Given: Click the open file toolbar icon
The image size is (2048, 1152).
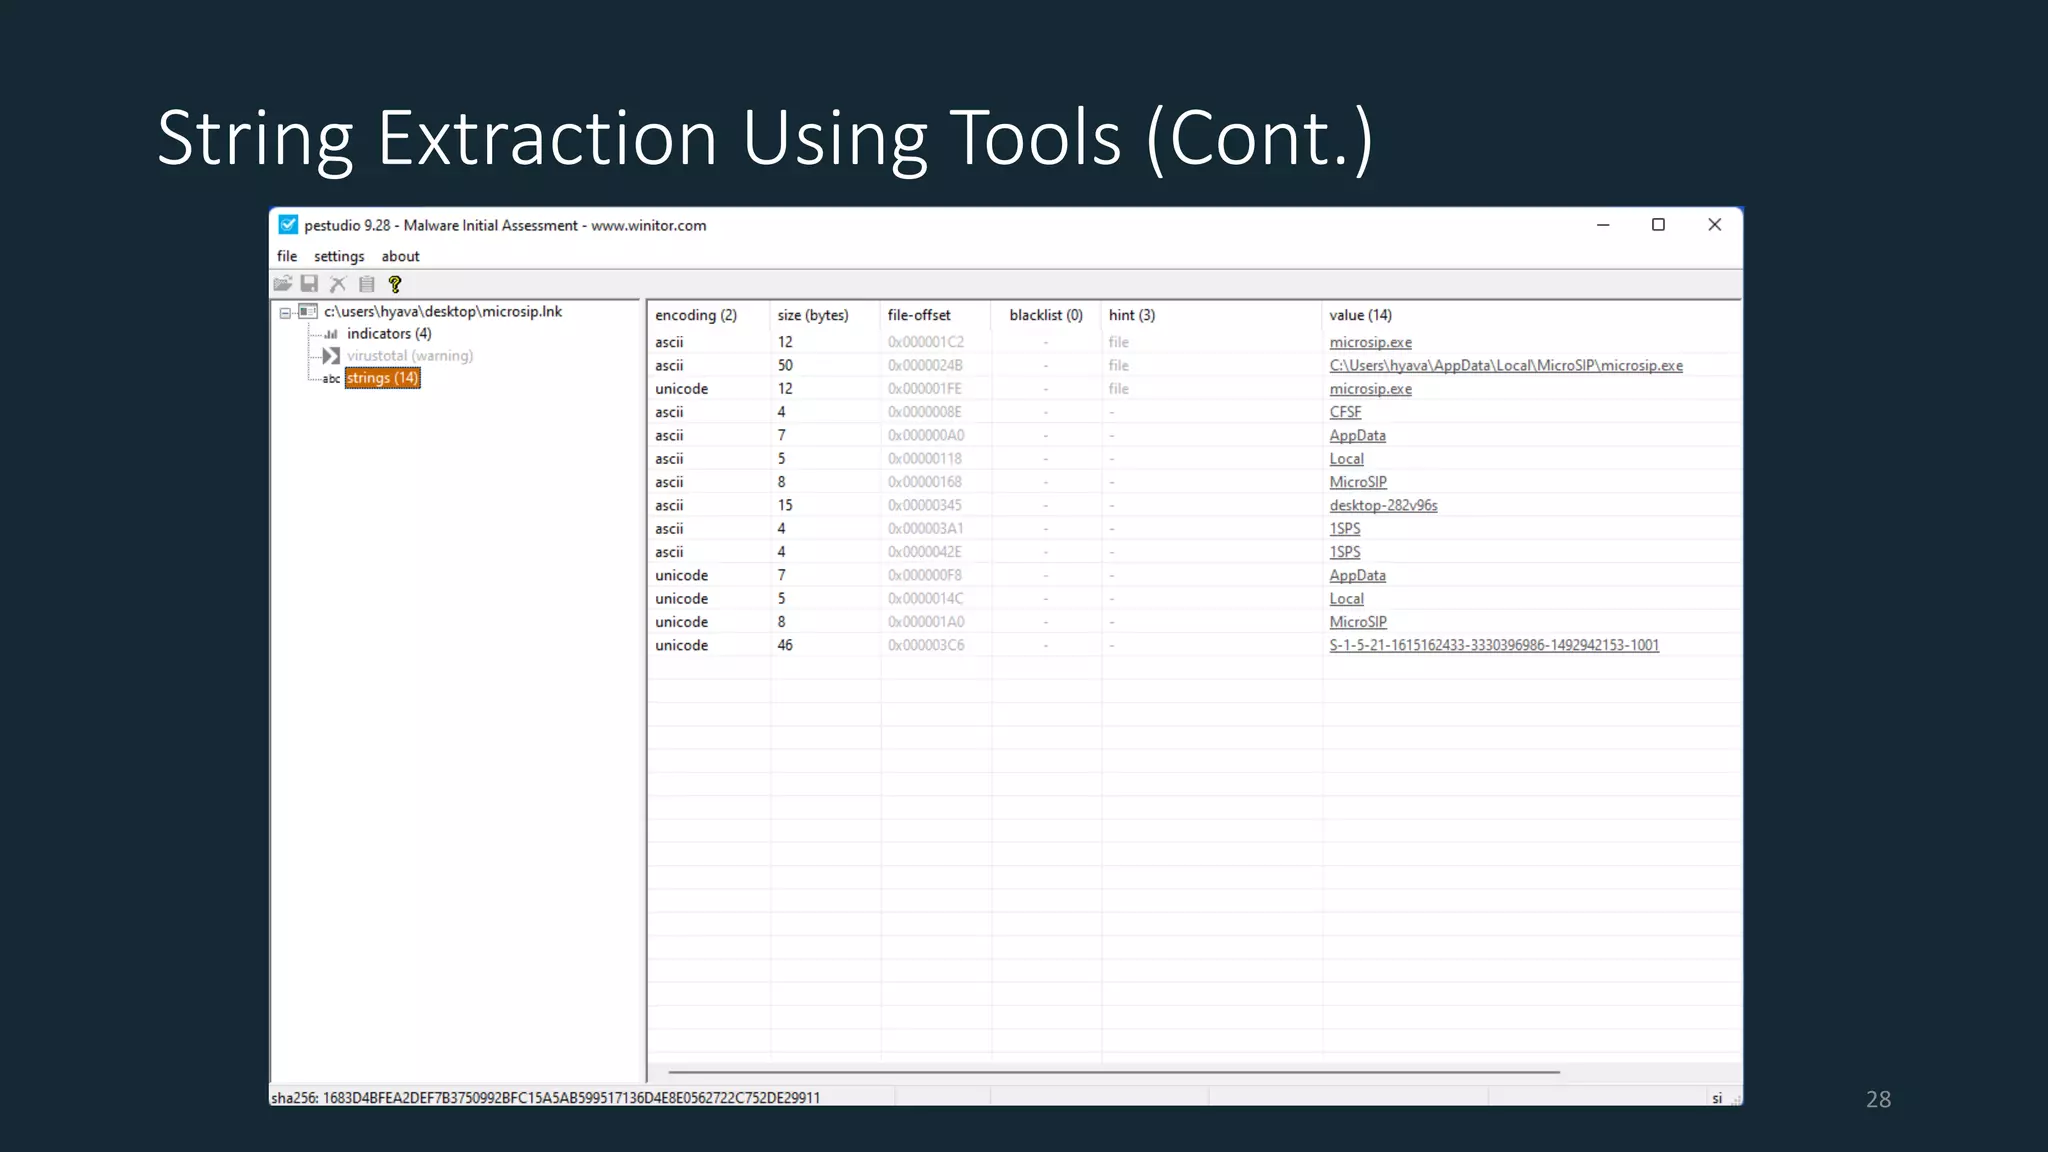Looking at the screenshot, I should pos(283,284).
